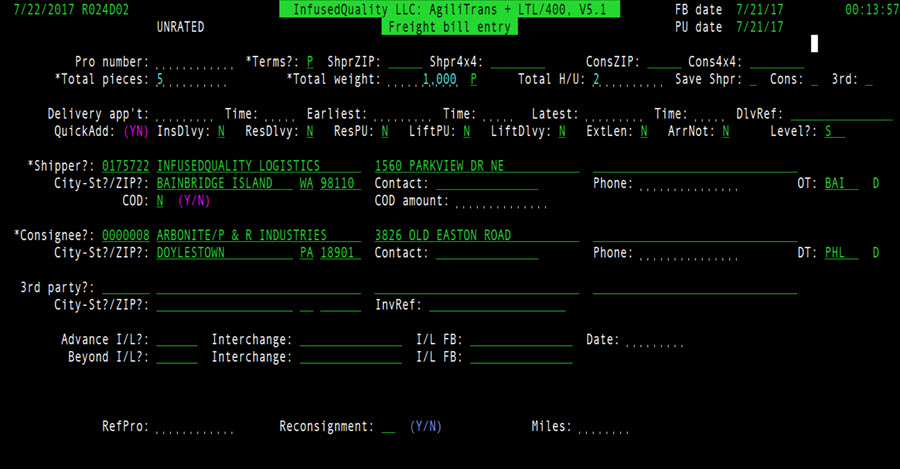Screen dimensions: 900x469
Task: Click the Consignee code 0000008
Action: (126, 236)
